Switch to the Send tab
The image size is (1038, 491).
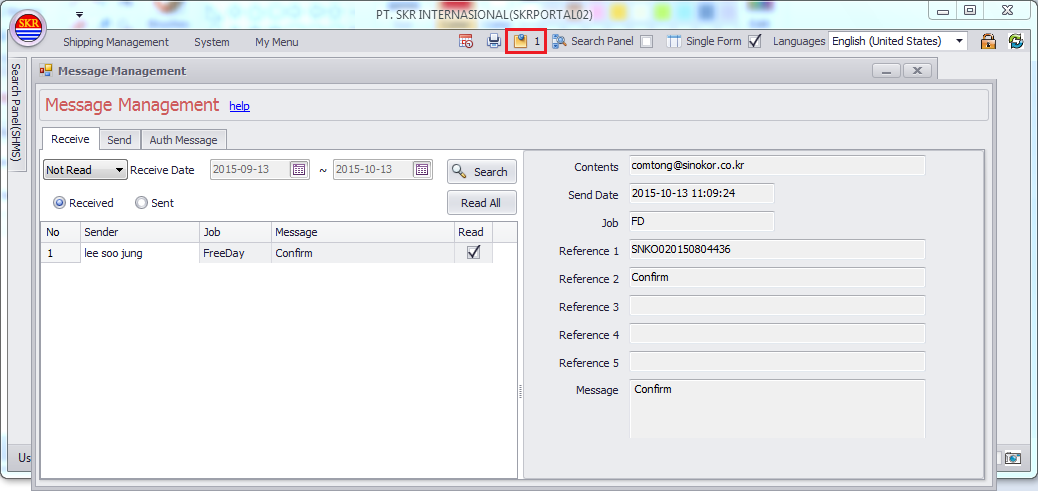(120, 140)
